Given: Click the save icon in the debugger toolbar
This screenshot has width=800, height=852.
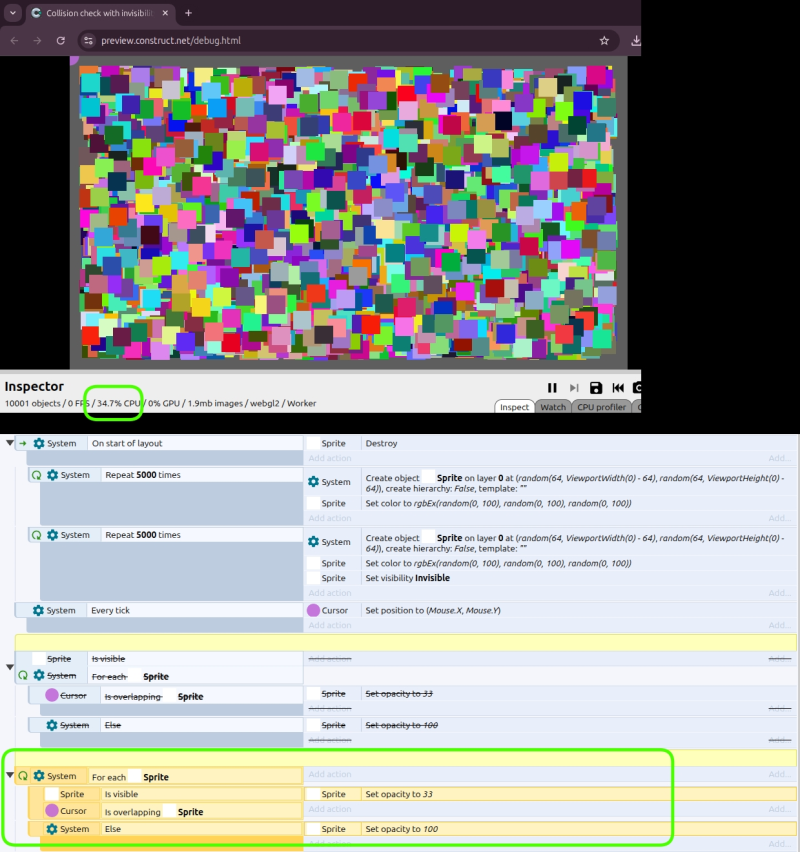Looking at the screenshot, I should (x=596, y=388).
